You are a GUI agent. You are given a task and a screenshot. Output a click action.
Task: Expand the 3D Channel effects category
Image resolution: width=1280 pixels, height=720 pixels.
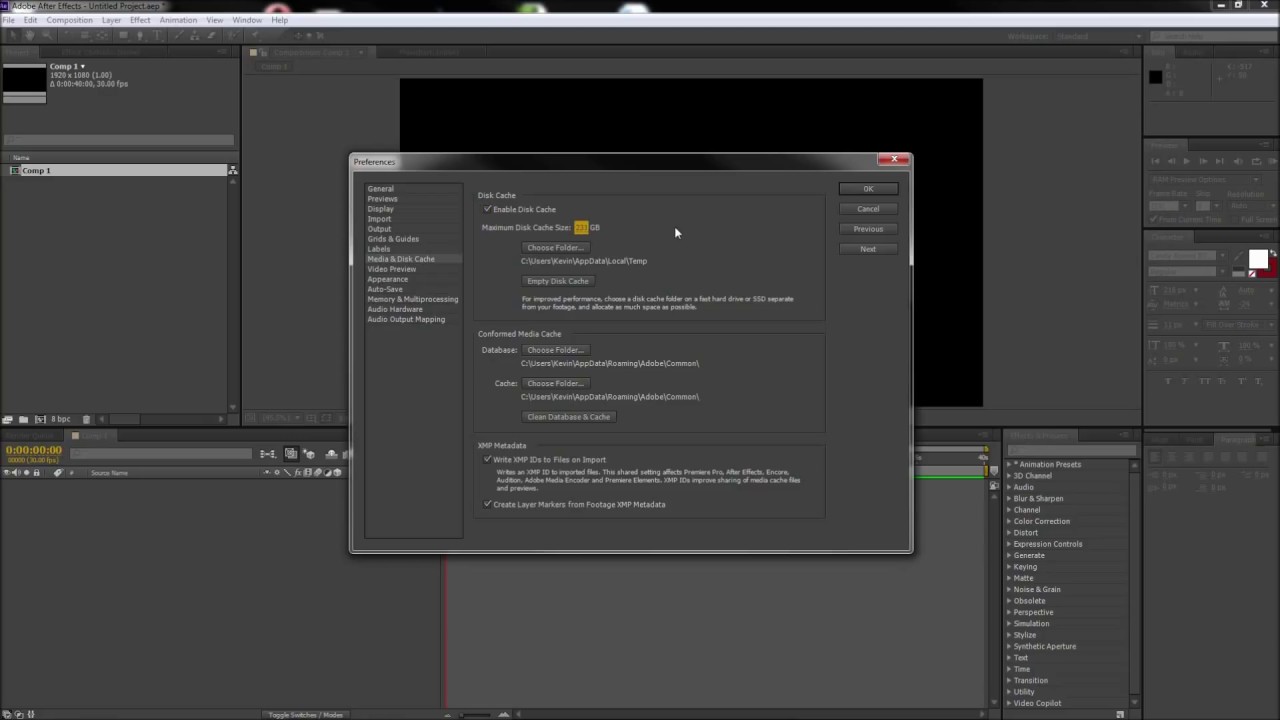[1009, 476]
